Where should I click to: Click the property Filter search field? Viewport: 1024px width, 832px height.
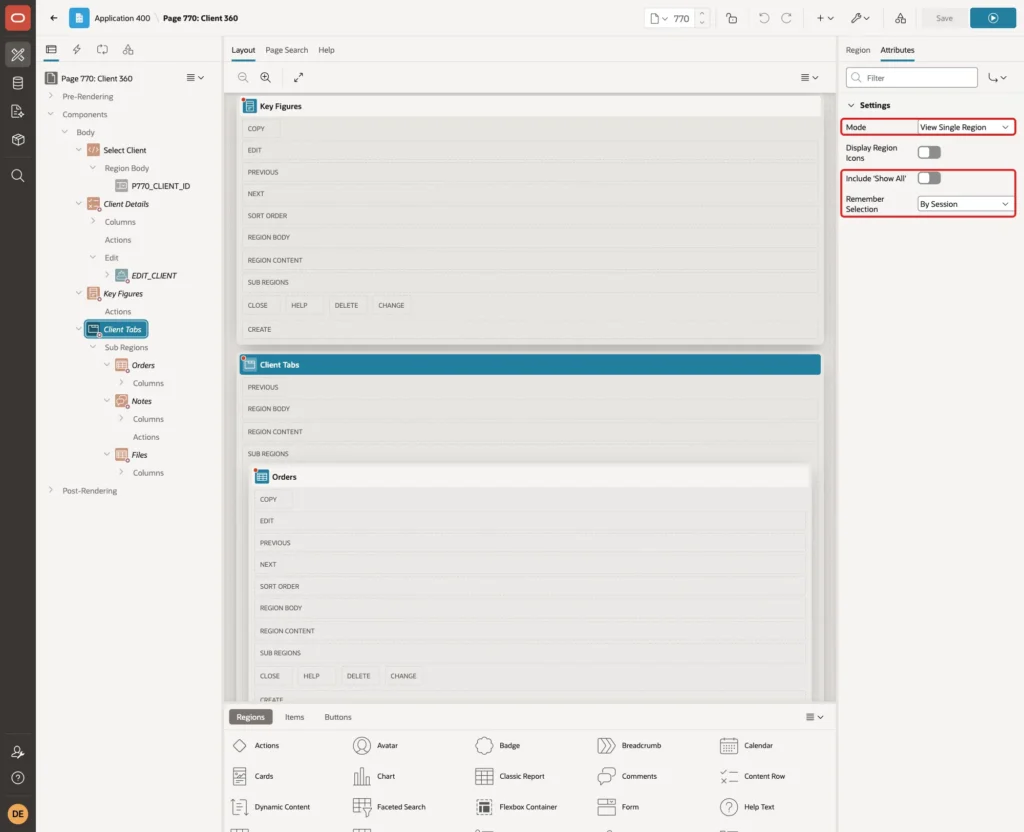[x=911, y=78]
